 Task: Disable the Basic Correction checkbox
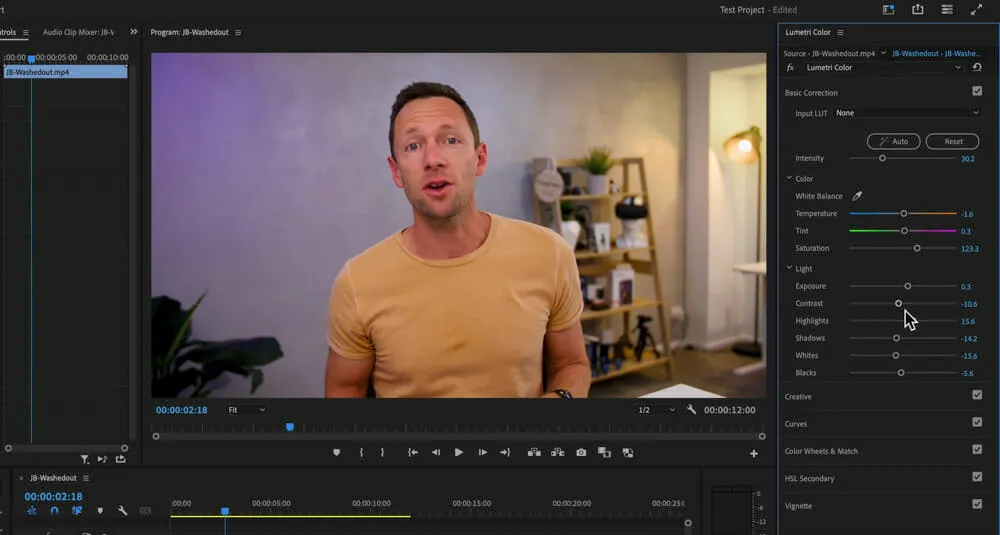pyautogui.click(x=977, y=92)
